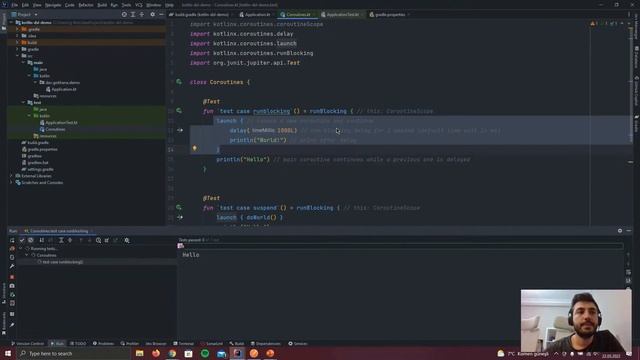This screenshot has width=640, height=360.
Task: Click Expand All icon in test toolbar
Action: pyautogui.click(x=61, y=240)
